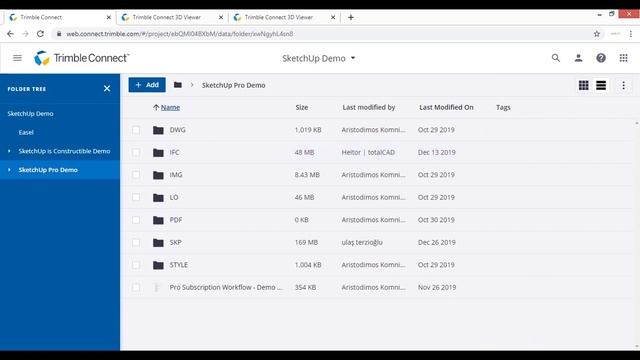Open the DWG folder name

pyautogui.click(x=178, y=130)
